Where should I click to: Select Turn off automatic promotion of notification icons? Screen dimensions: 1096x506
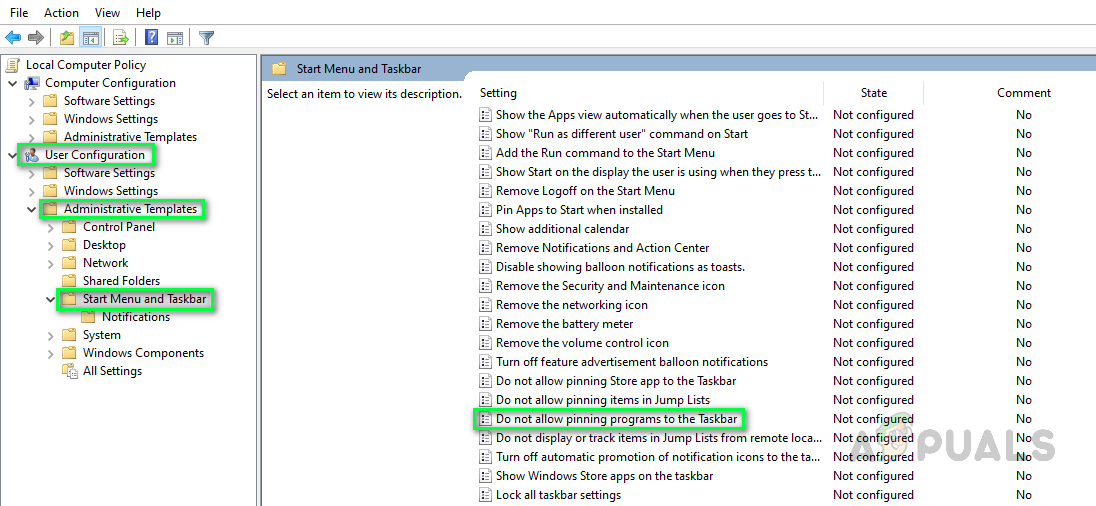coord(658,457)
